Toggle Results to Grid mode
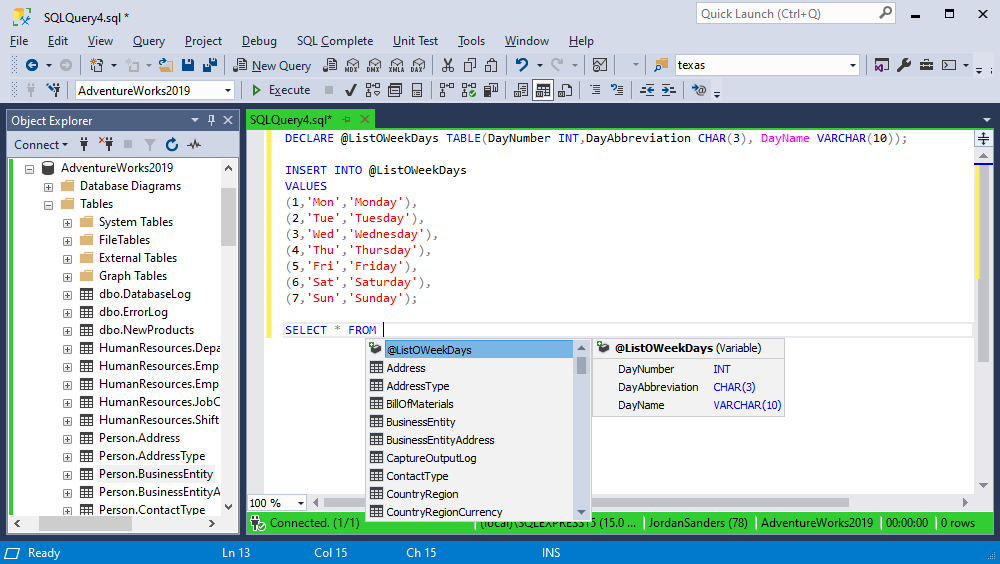Screen dimensions: 1000x564 point(543,90)
